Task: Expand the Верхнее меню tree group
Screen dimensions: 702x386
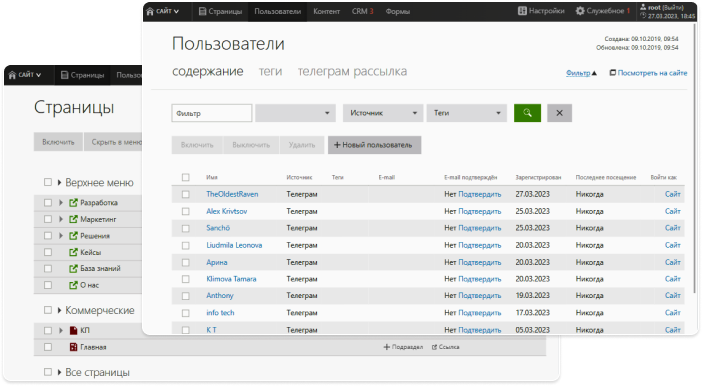Action: pos(59,183)
